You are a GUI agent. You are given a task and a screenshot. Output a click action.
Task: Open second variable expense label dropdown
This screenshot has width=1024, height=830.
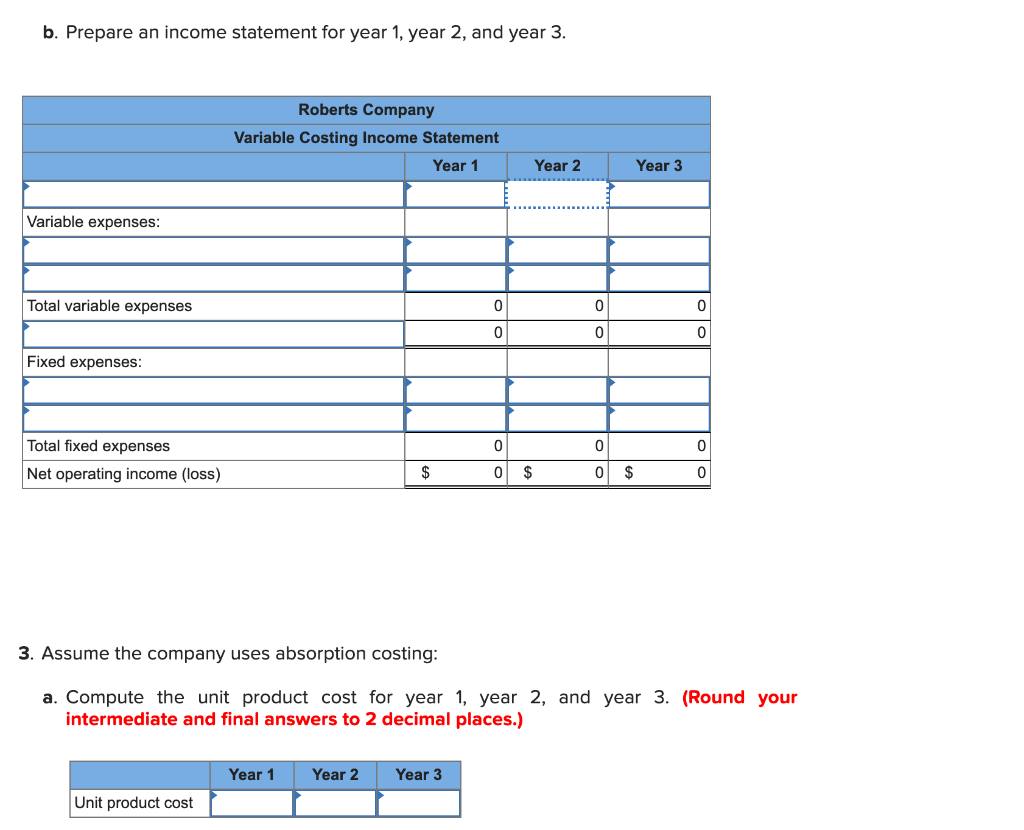[214, 278]
